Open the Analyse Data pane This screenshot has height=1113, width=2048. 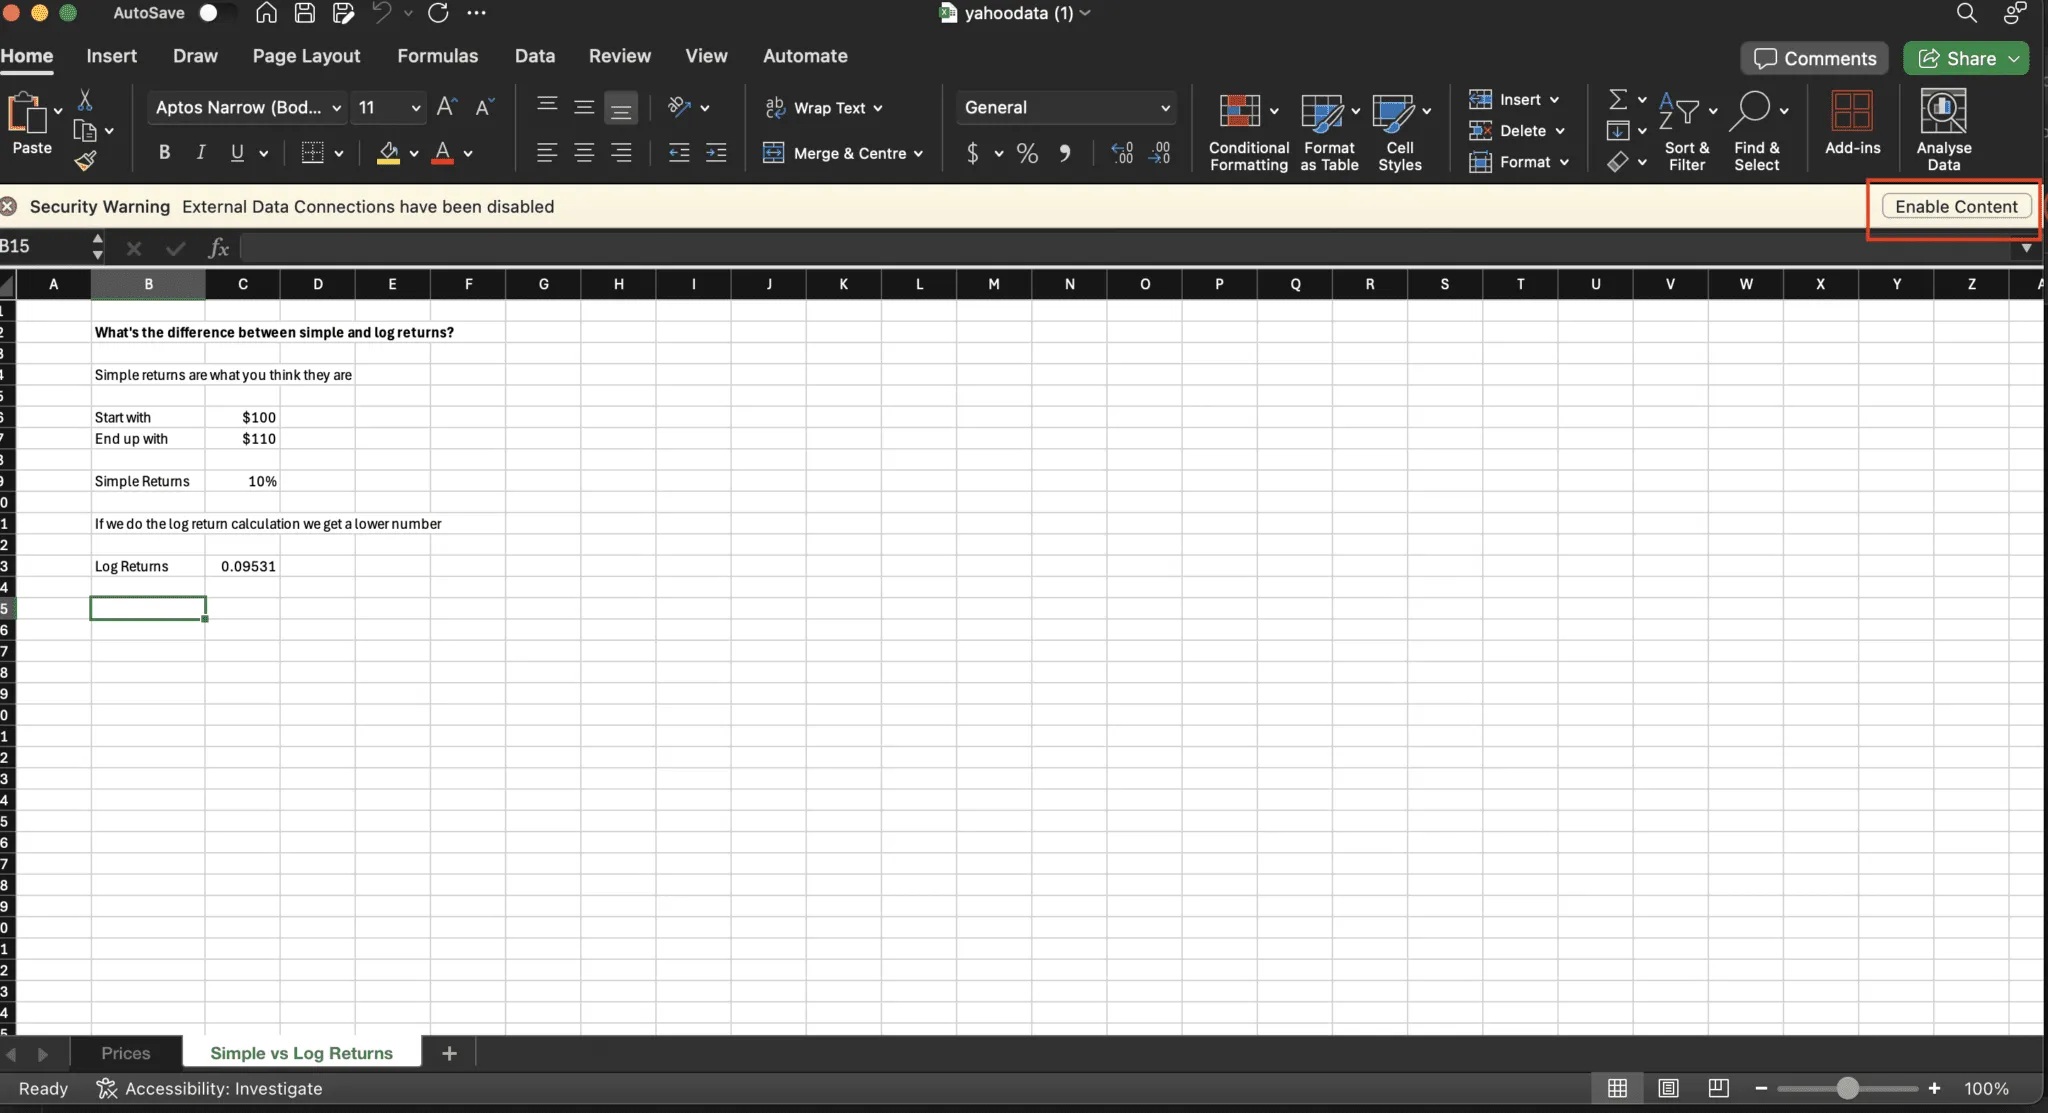coord(1941,128)
